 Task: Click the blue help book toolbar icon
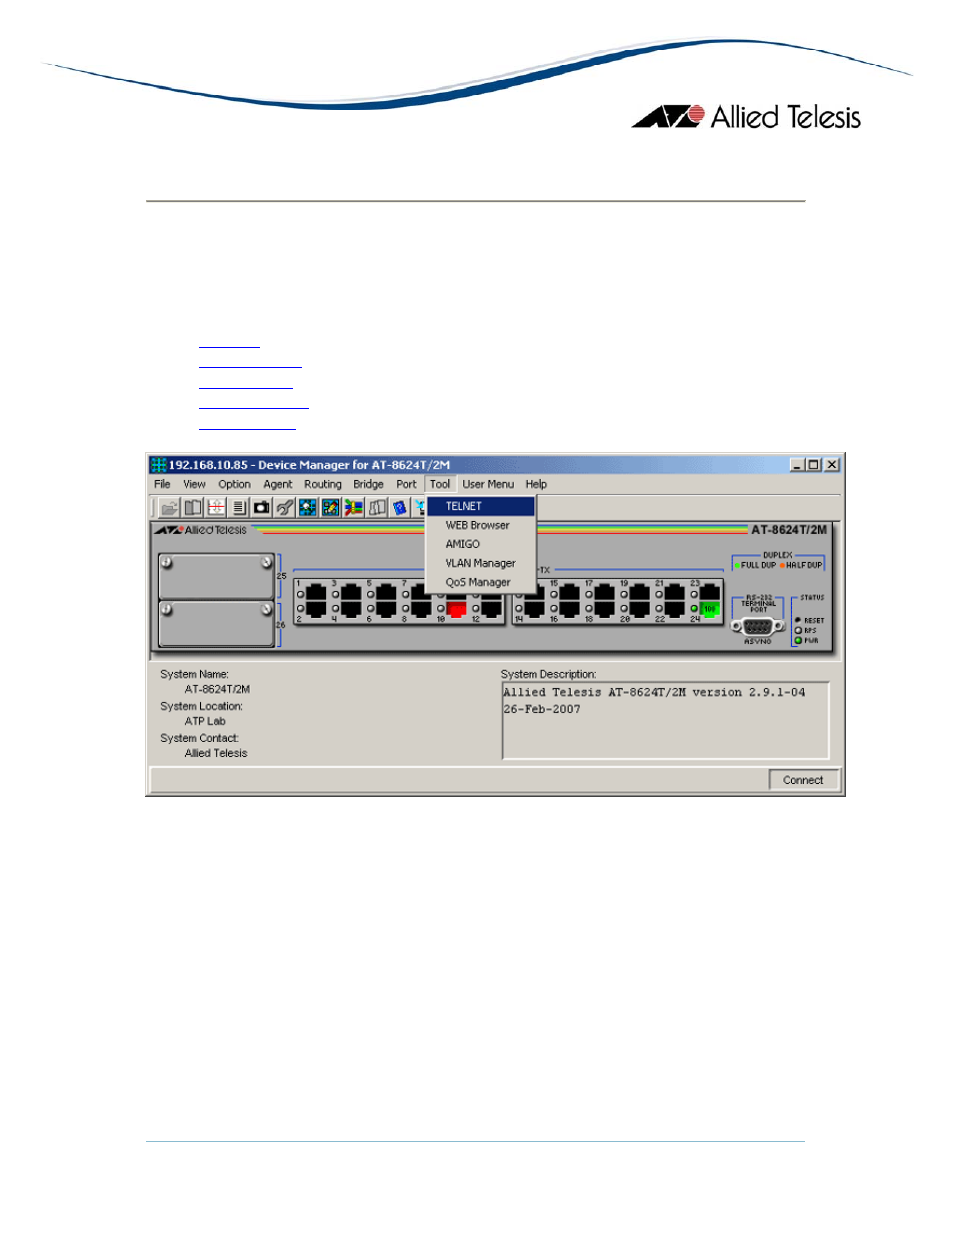(x=400, y=508)
